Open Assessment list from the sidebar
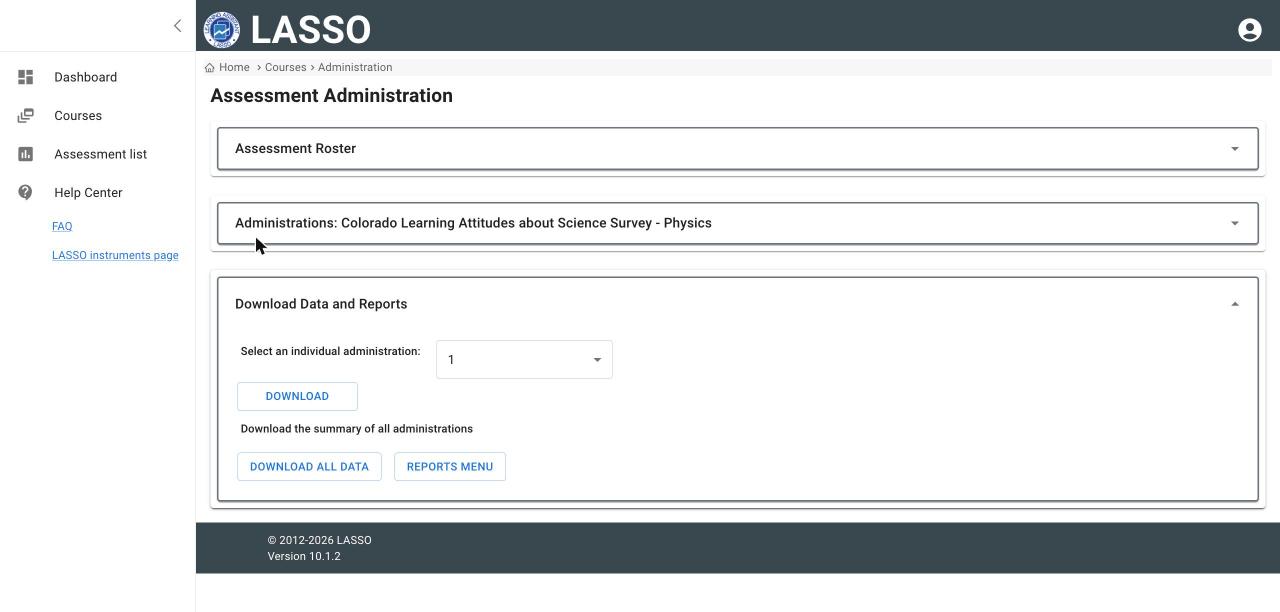 coord(100,154)
